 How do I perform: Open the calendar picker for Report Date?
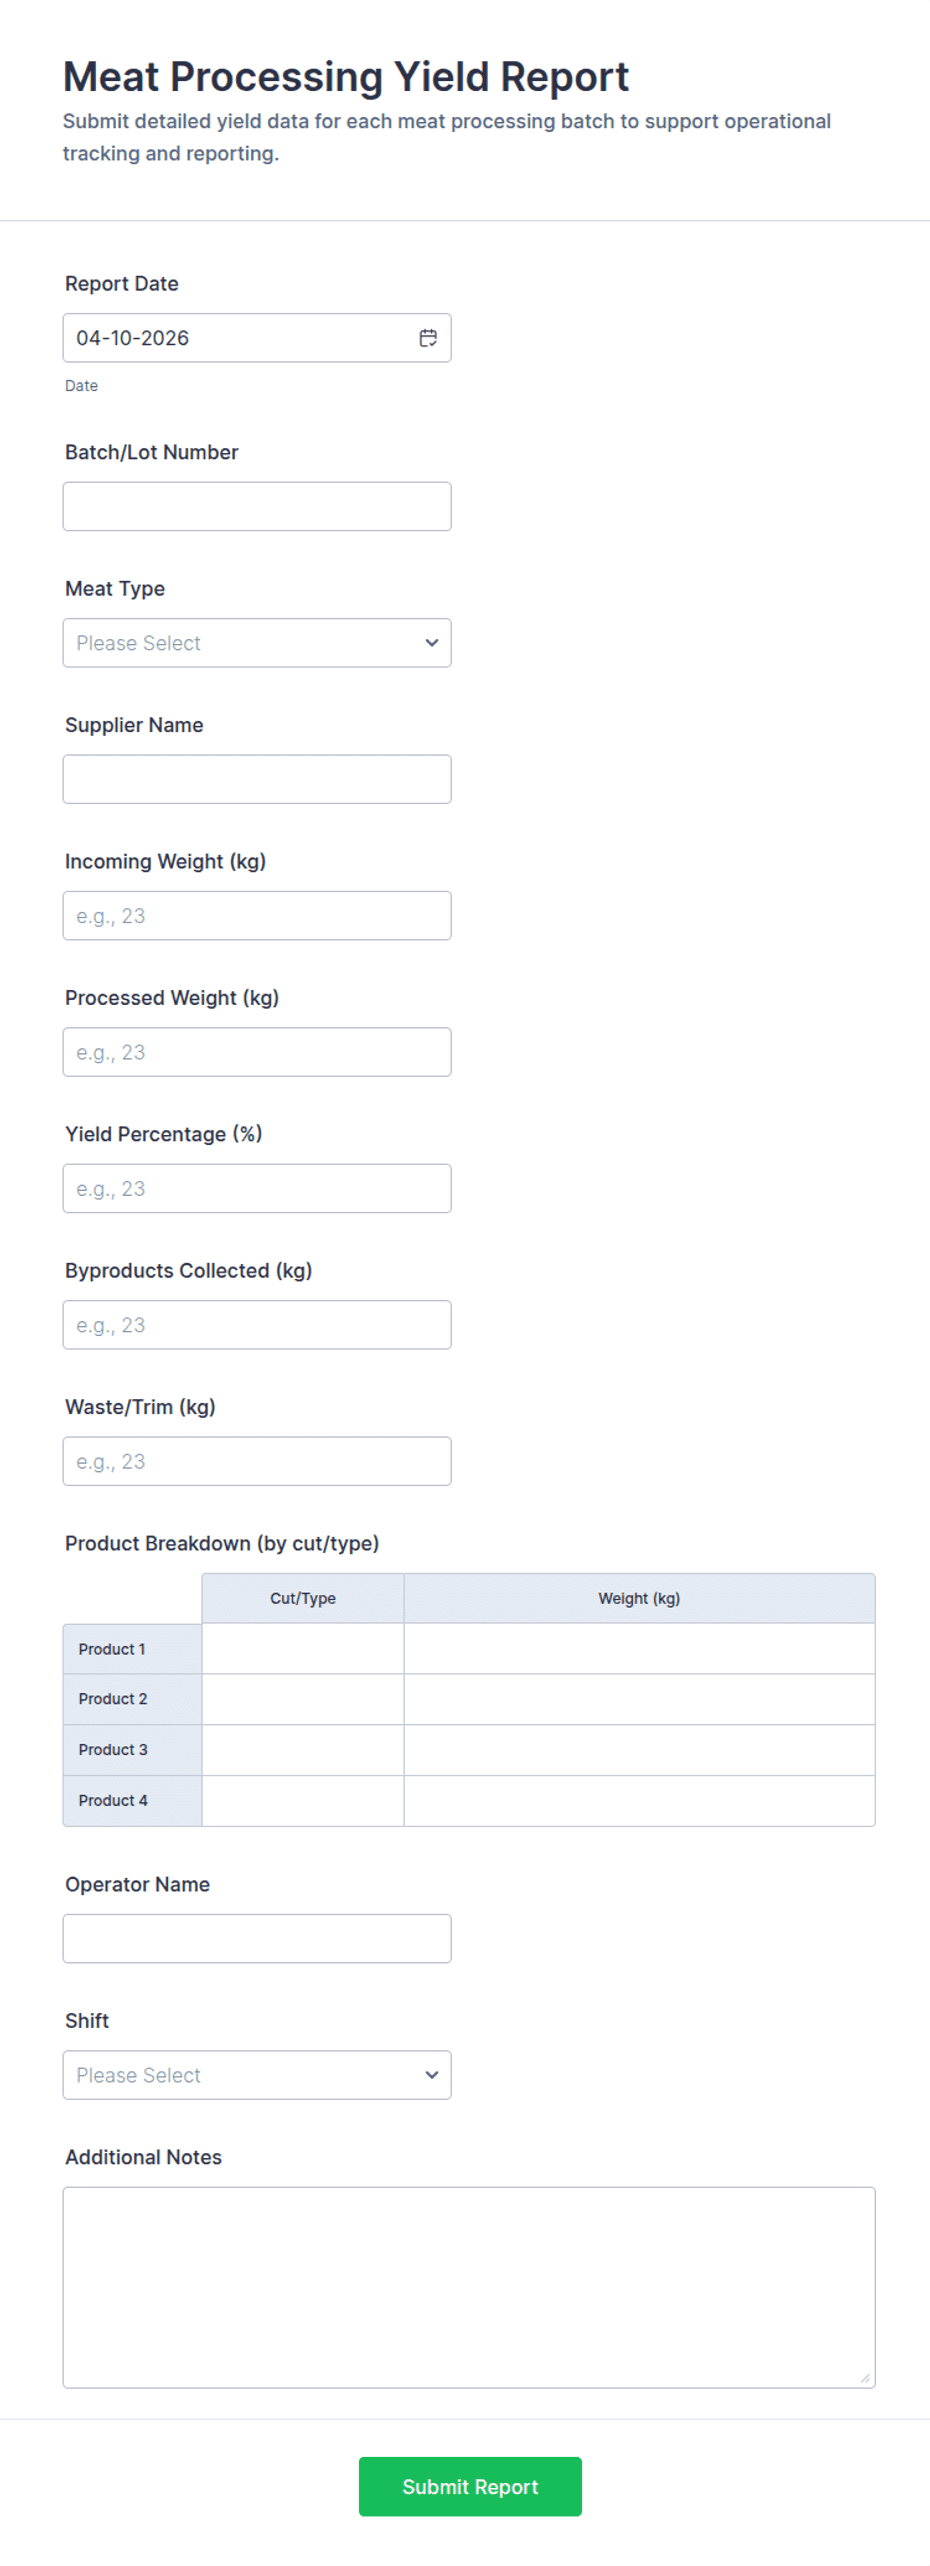pyautogui.click(x=428, y=338)
